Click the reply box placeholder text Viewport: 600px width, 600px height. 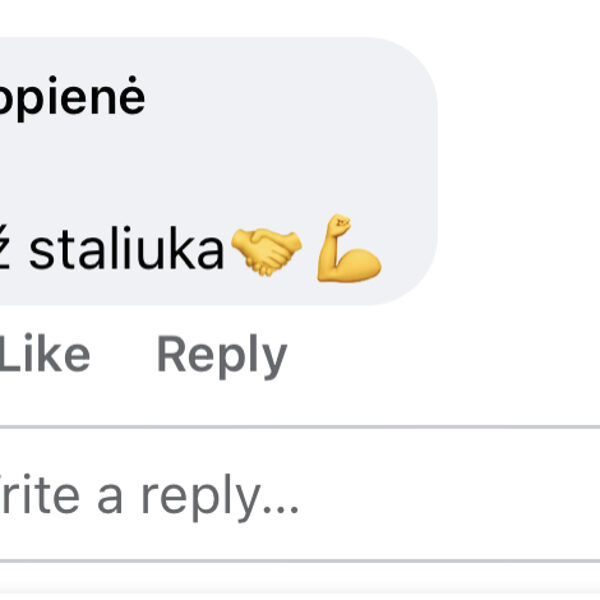point(150,494)
